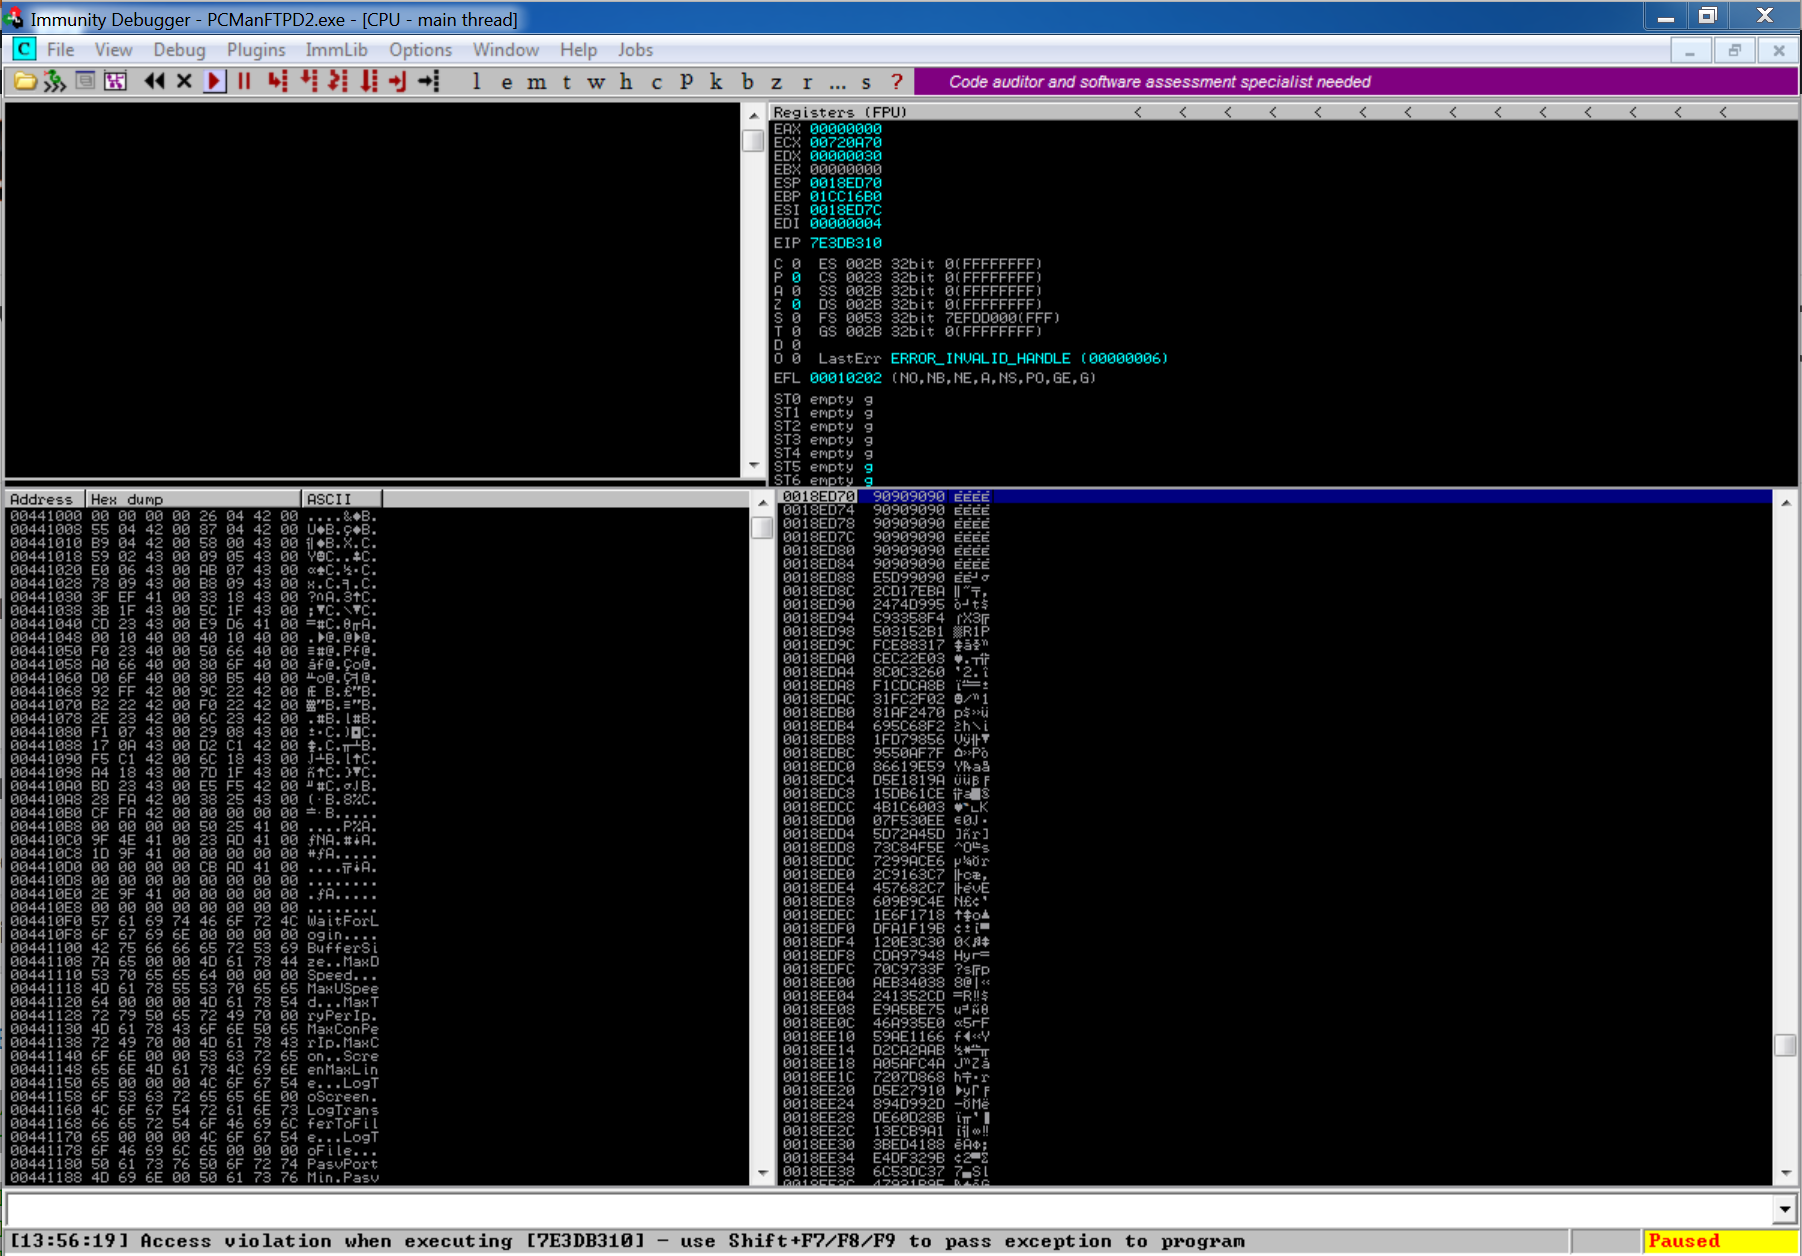
Task: Select the EIP 7E3DB310 register value
Action: (x=846, y=243)
